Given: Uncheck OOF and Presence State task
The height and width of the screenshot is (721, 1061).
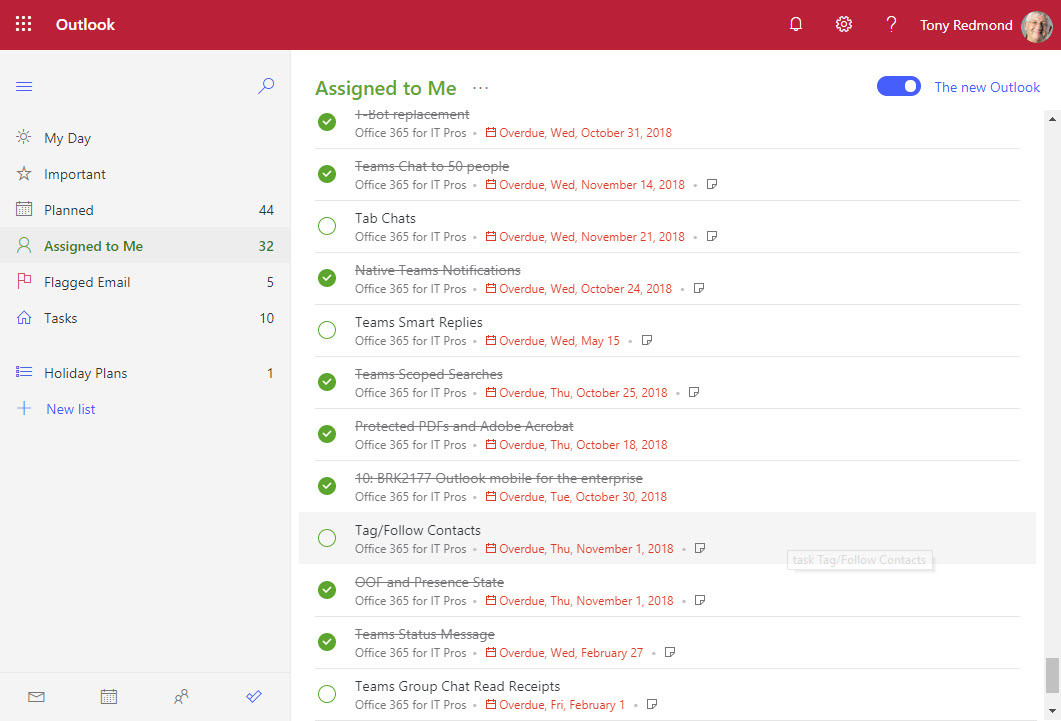Looking at the screenshot, I should click(x=327, y=590).
